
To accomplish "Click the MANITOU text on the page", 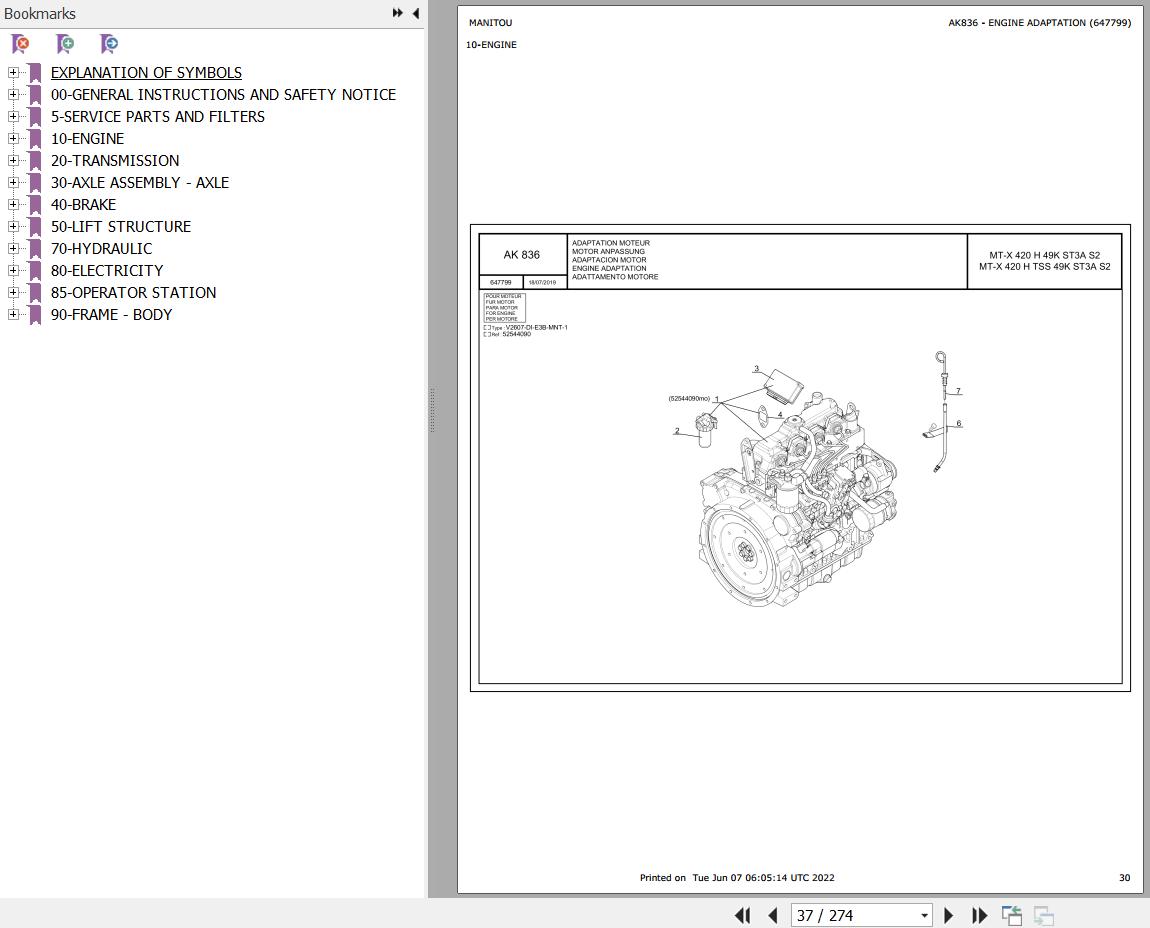I will (x=491, y=23).
